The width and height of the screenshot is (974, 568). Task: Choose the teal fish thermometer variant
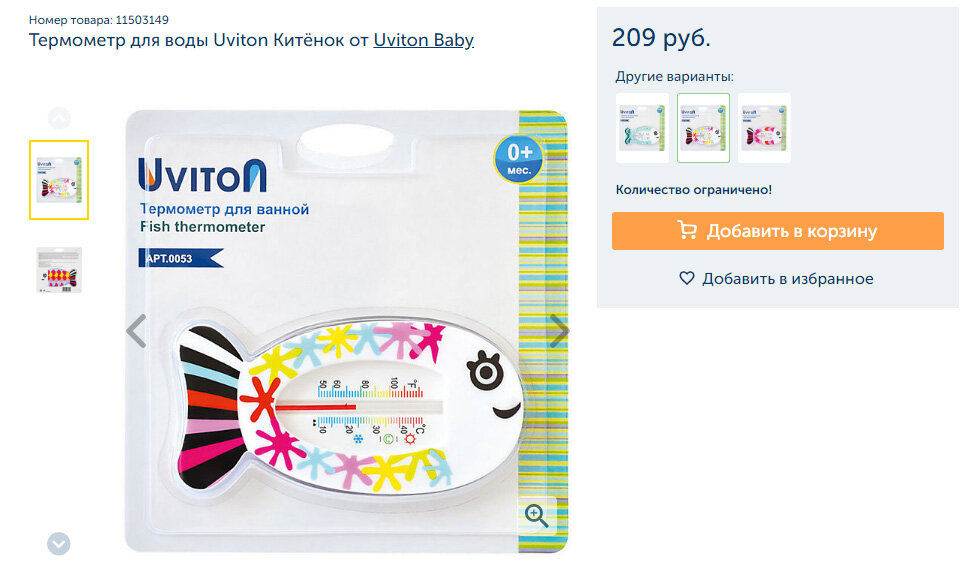pyautogui.click(x=642, y=128)
